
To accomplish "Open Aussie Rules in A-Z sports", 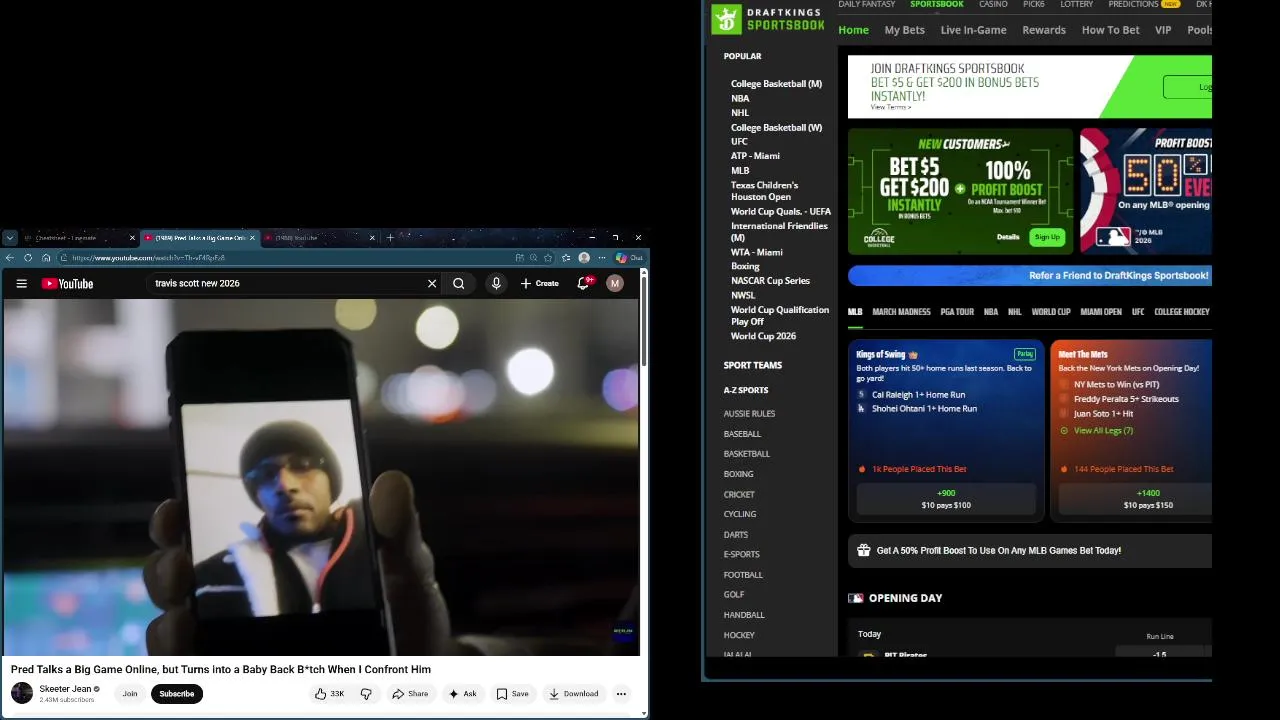I will 749,414.
